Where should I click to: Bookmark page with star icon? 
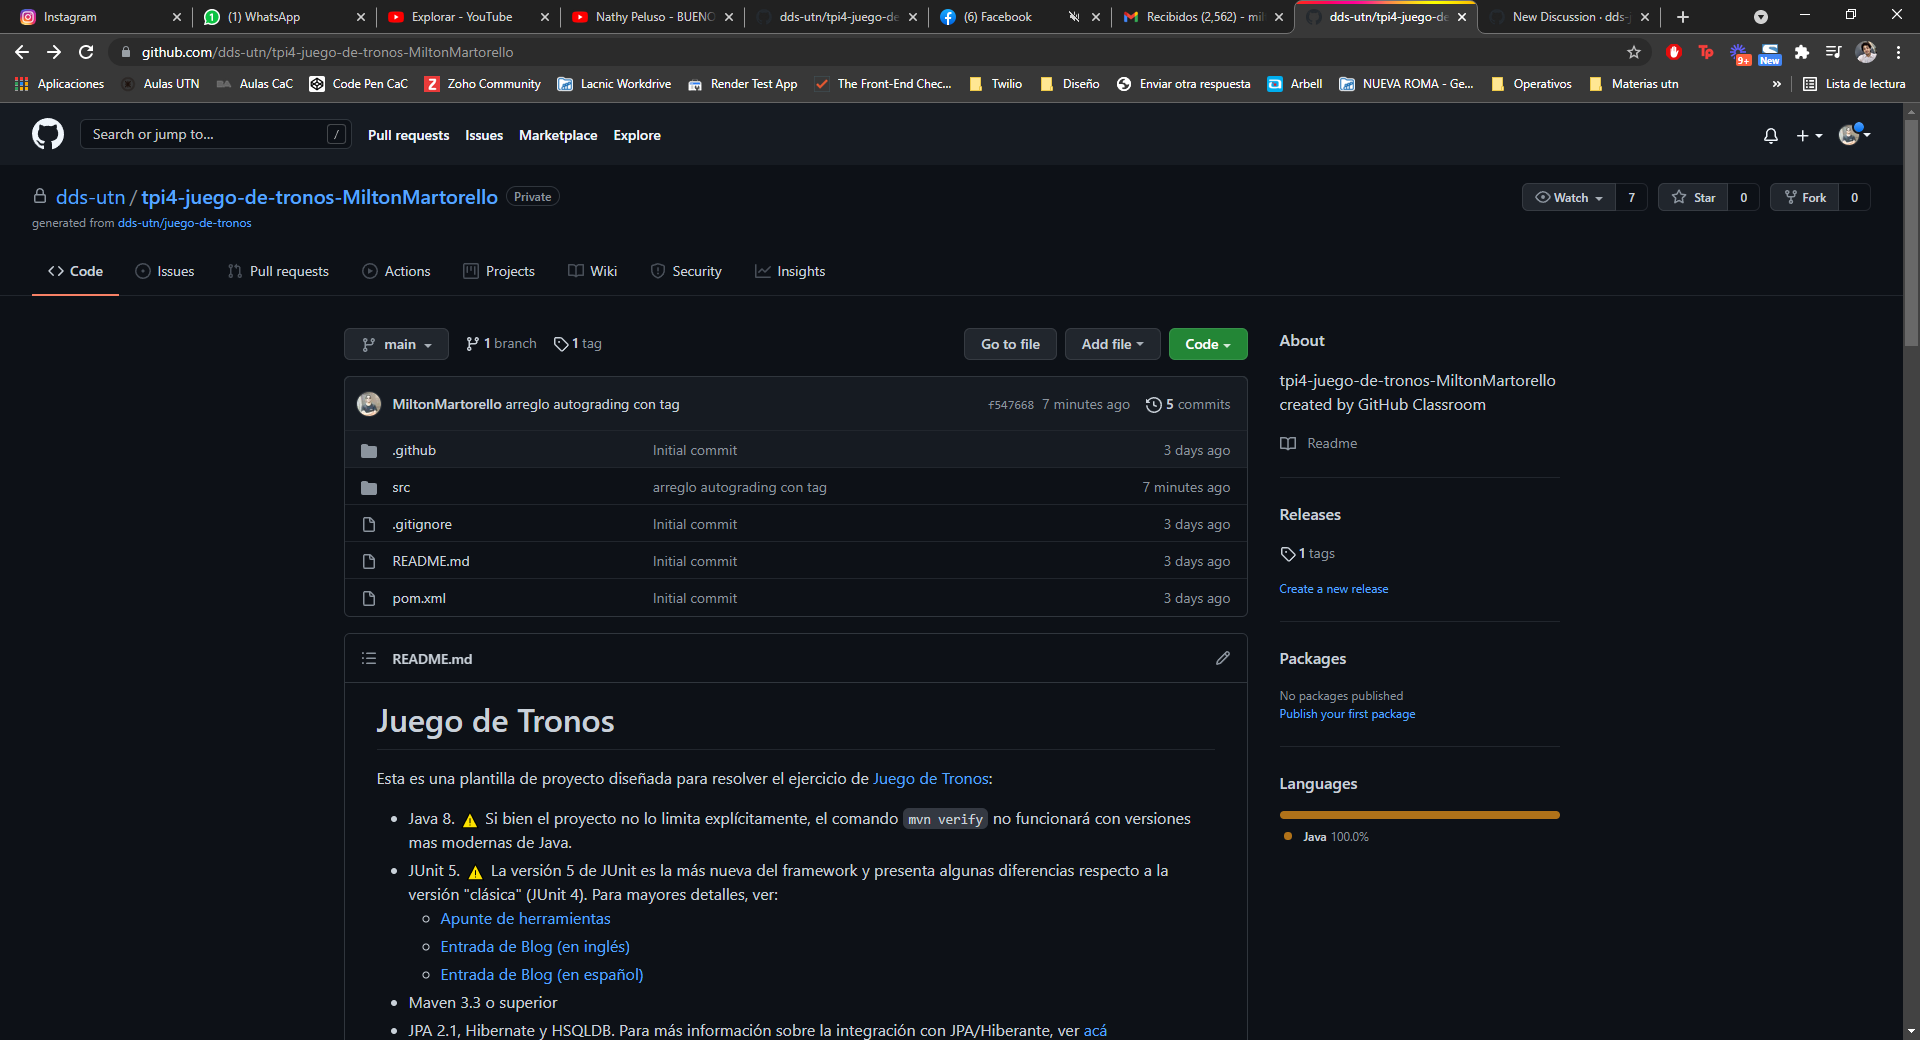pos(1634,52)
